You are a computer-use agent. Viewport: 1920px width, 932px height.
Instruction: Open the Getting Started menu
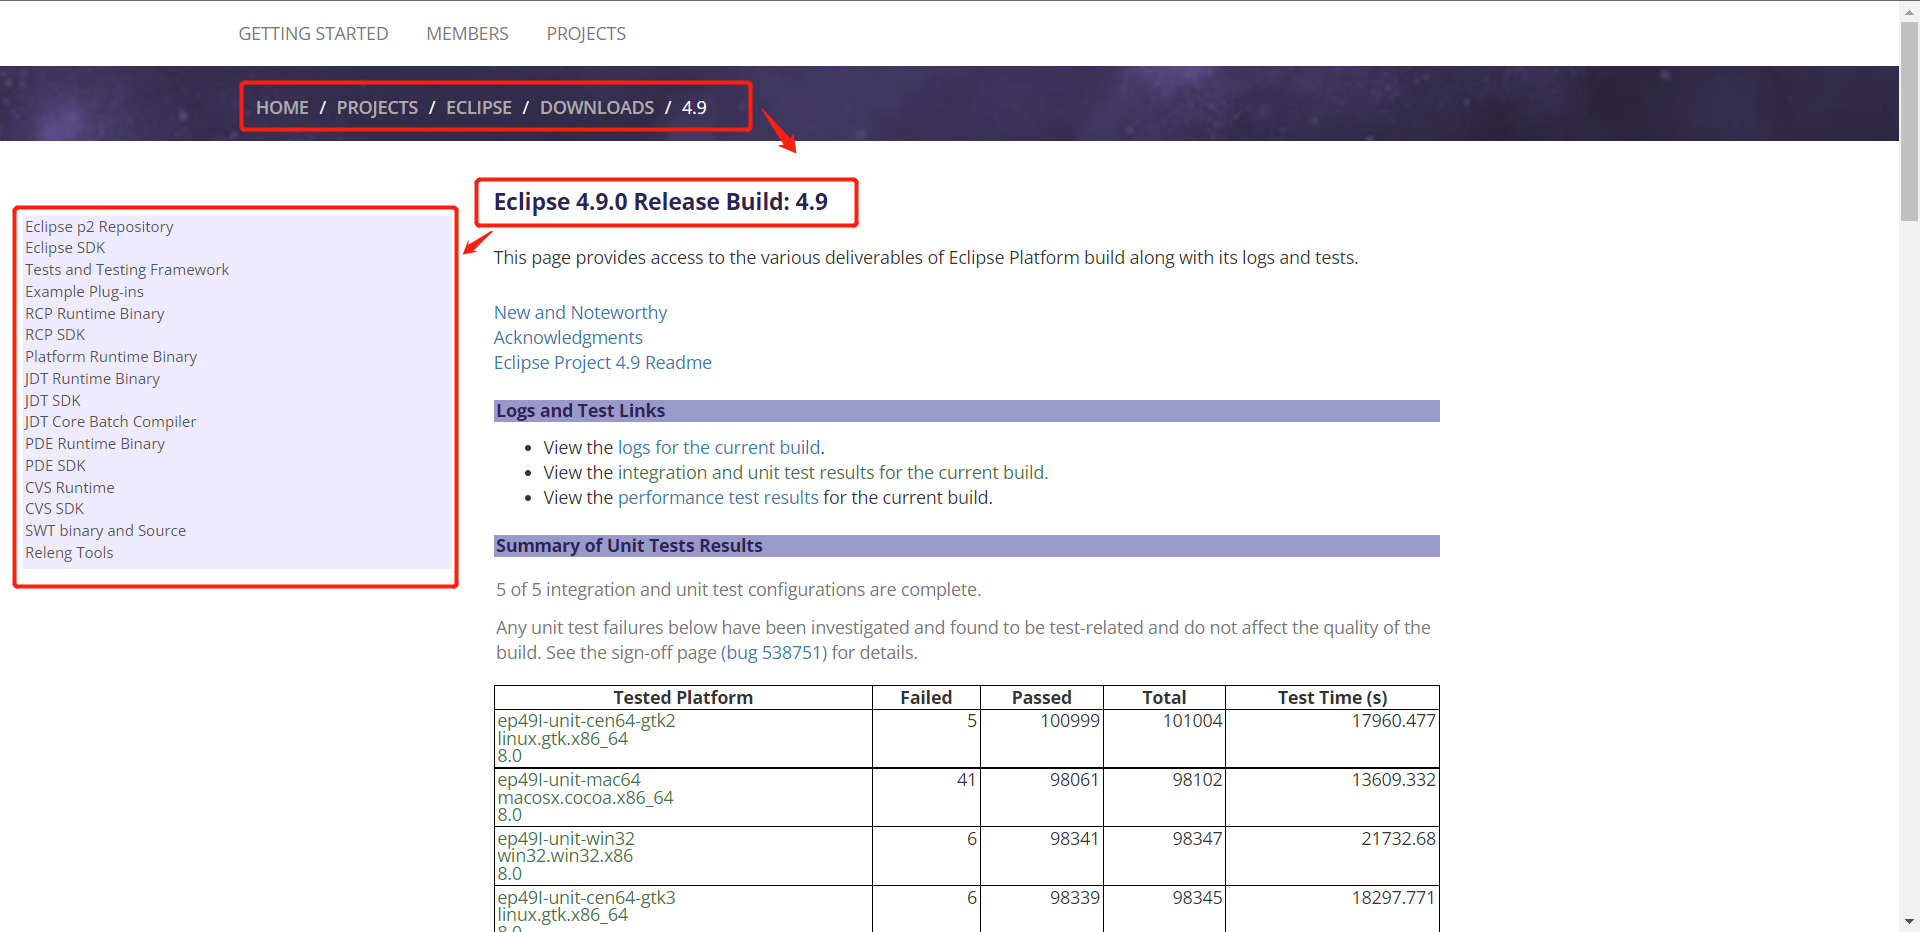tap(313, 34)
